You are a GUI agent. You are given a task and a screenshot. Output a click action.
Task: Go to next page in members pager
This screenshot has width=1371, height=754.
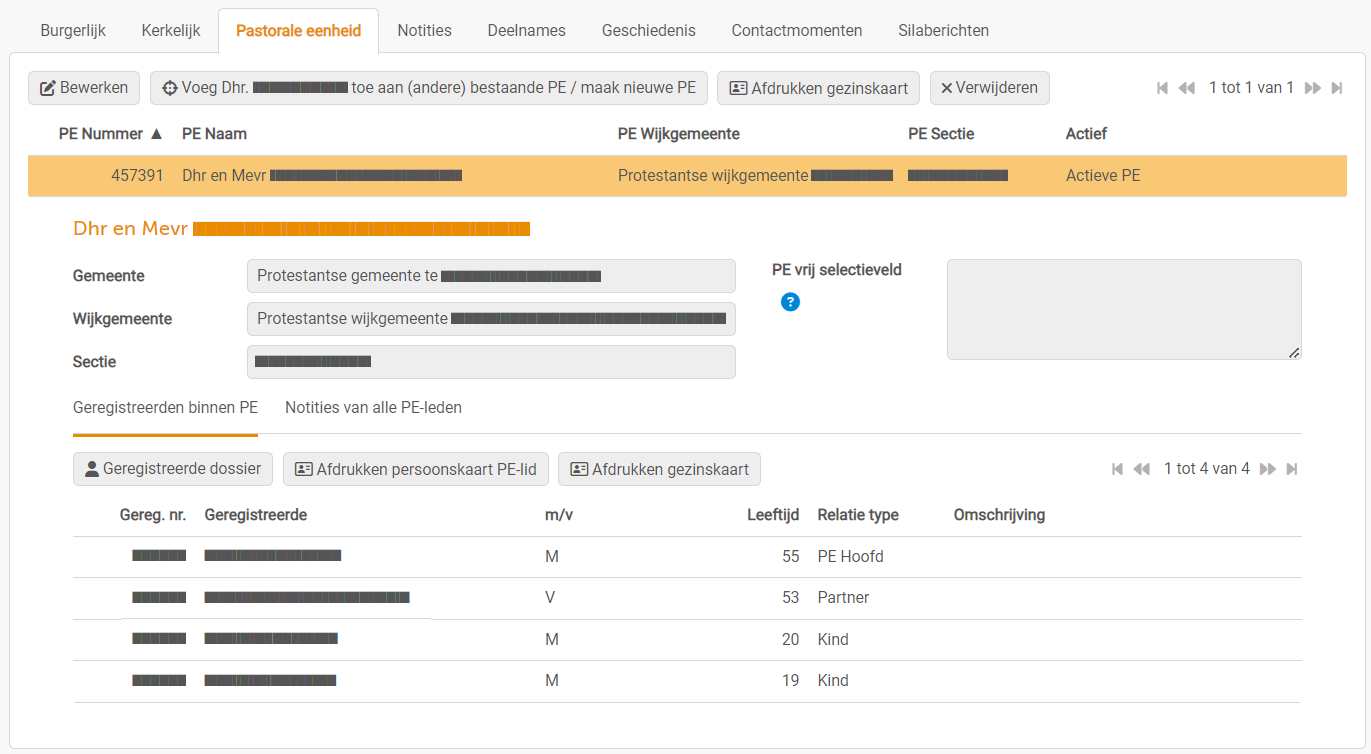click(1268, 469)
